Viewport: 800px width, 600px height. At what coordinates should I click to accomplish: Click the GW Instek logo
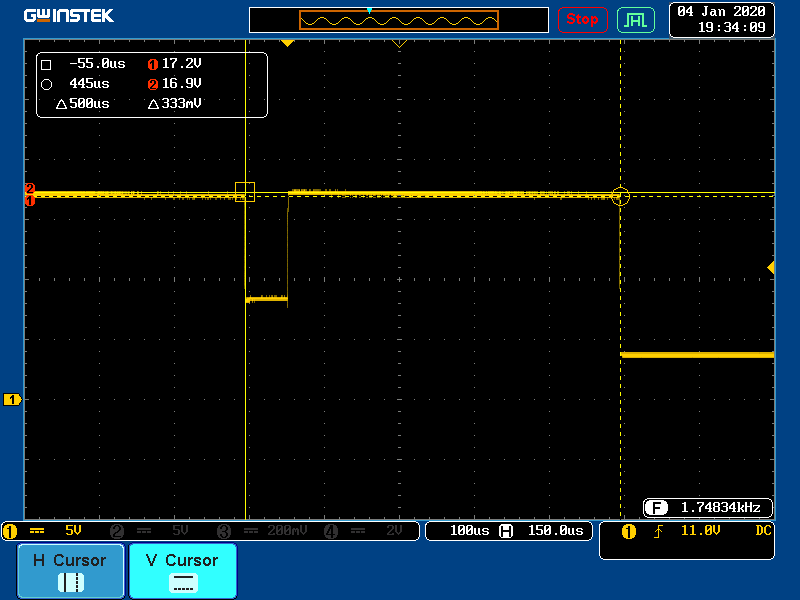click(x=69, y=16)
